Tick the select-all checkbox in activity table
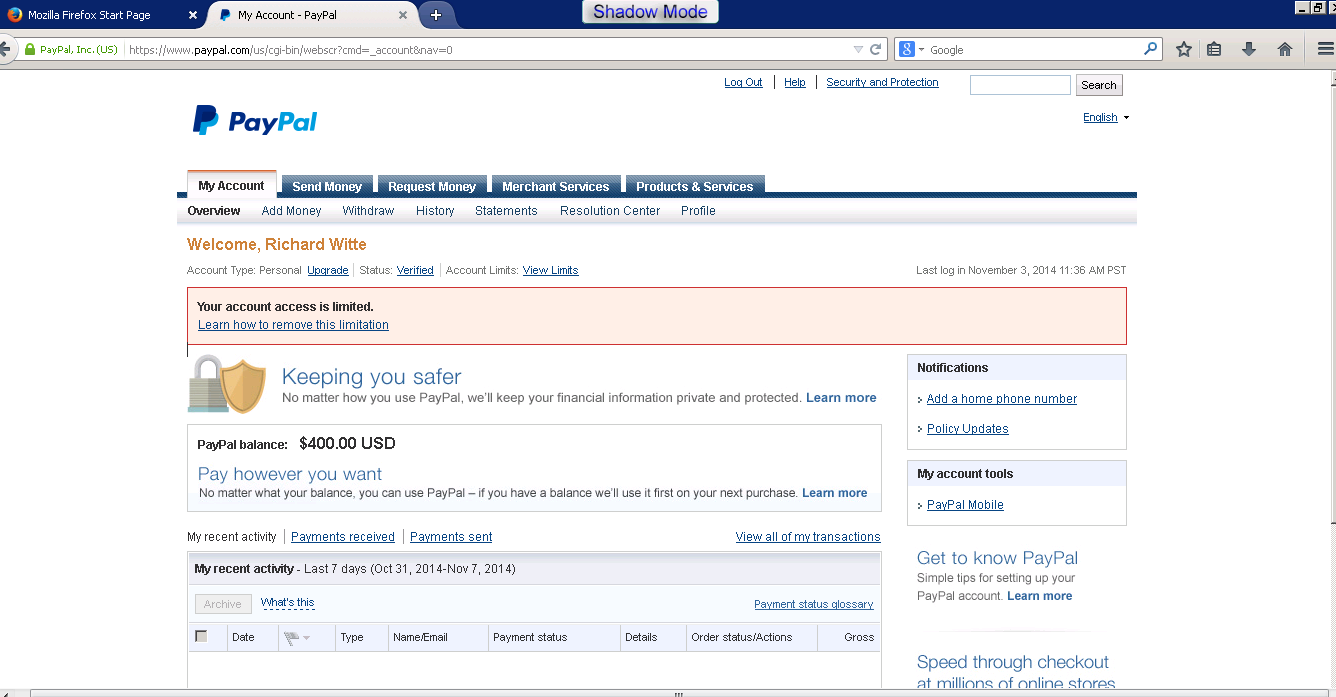The image size is (1336, 697). click(x=201, y=636)
